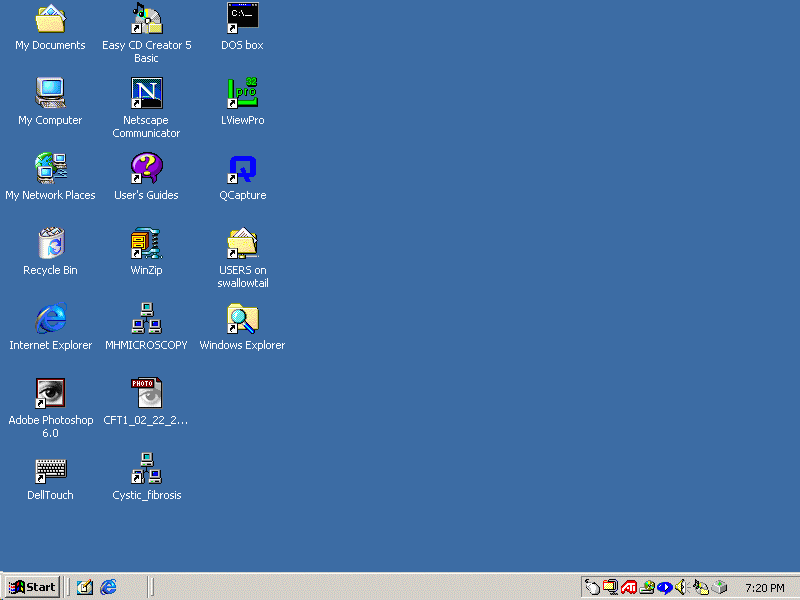Launch Netscape Communicator from the desktop
The image size is (800, 600).
pos(146,94)
